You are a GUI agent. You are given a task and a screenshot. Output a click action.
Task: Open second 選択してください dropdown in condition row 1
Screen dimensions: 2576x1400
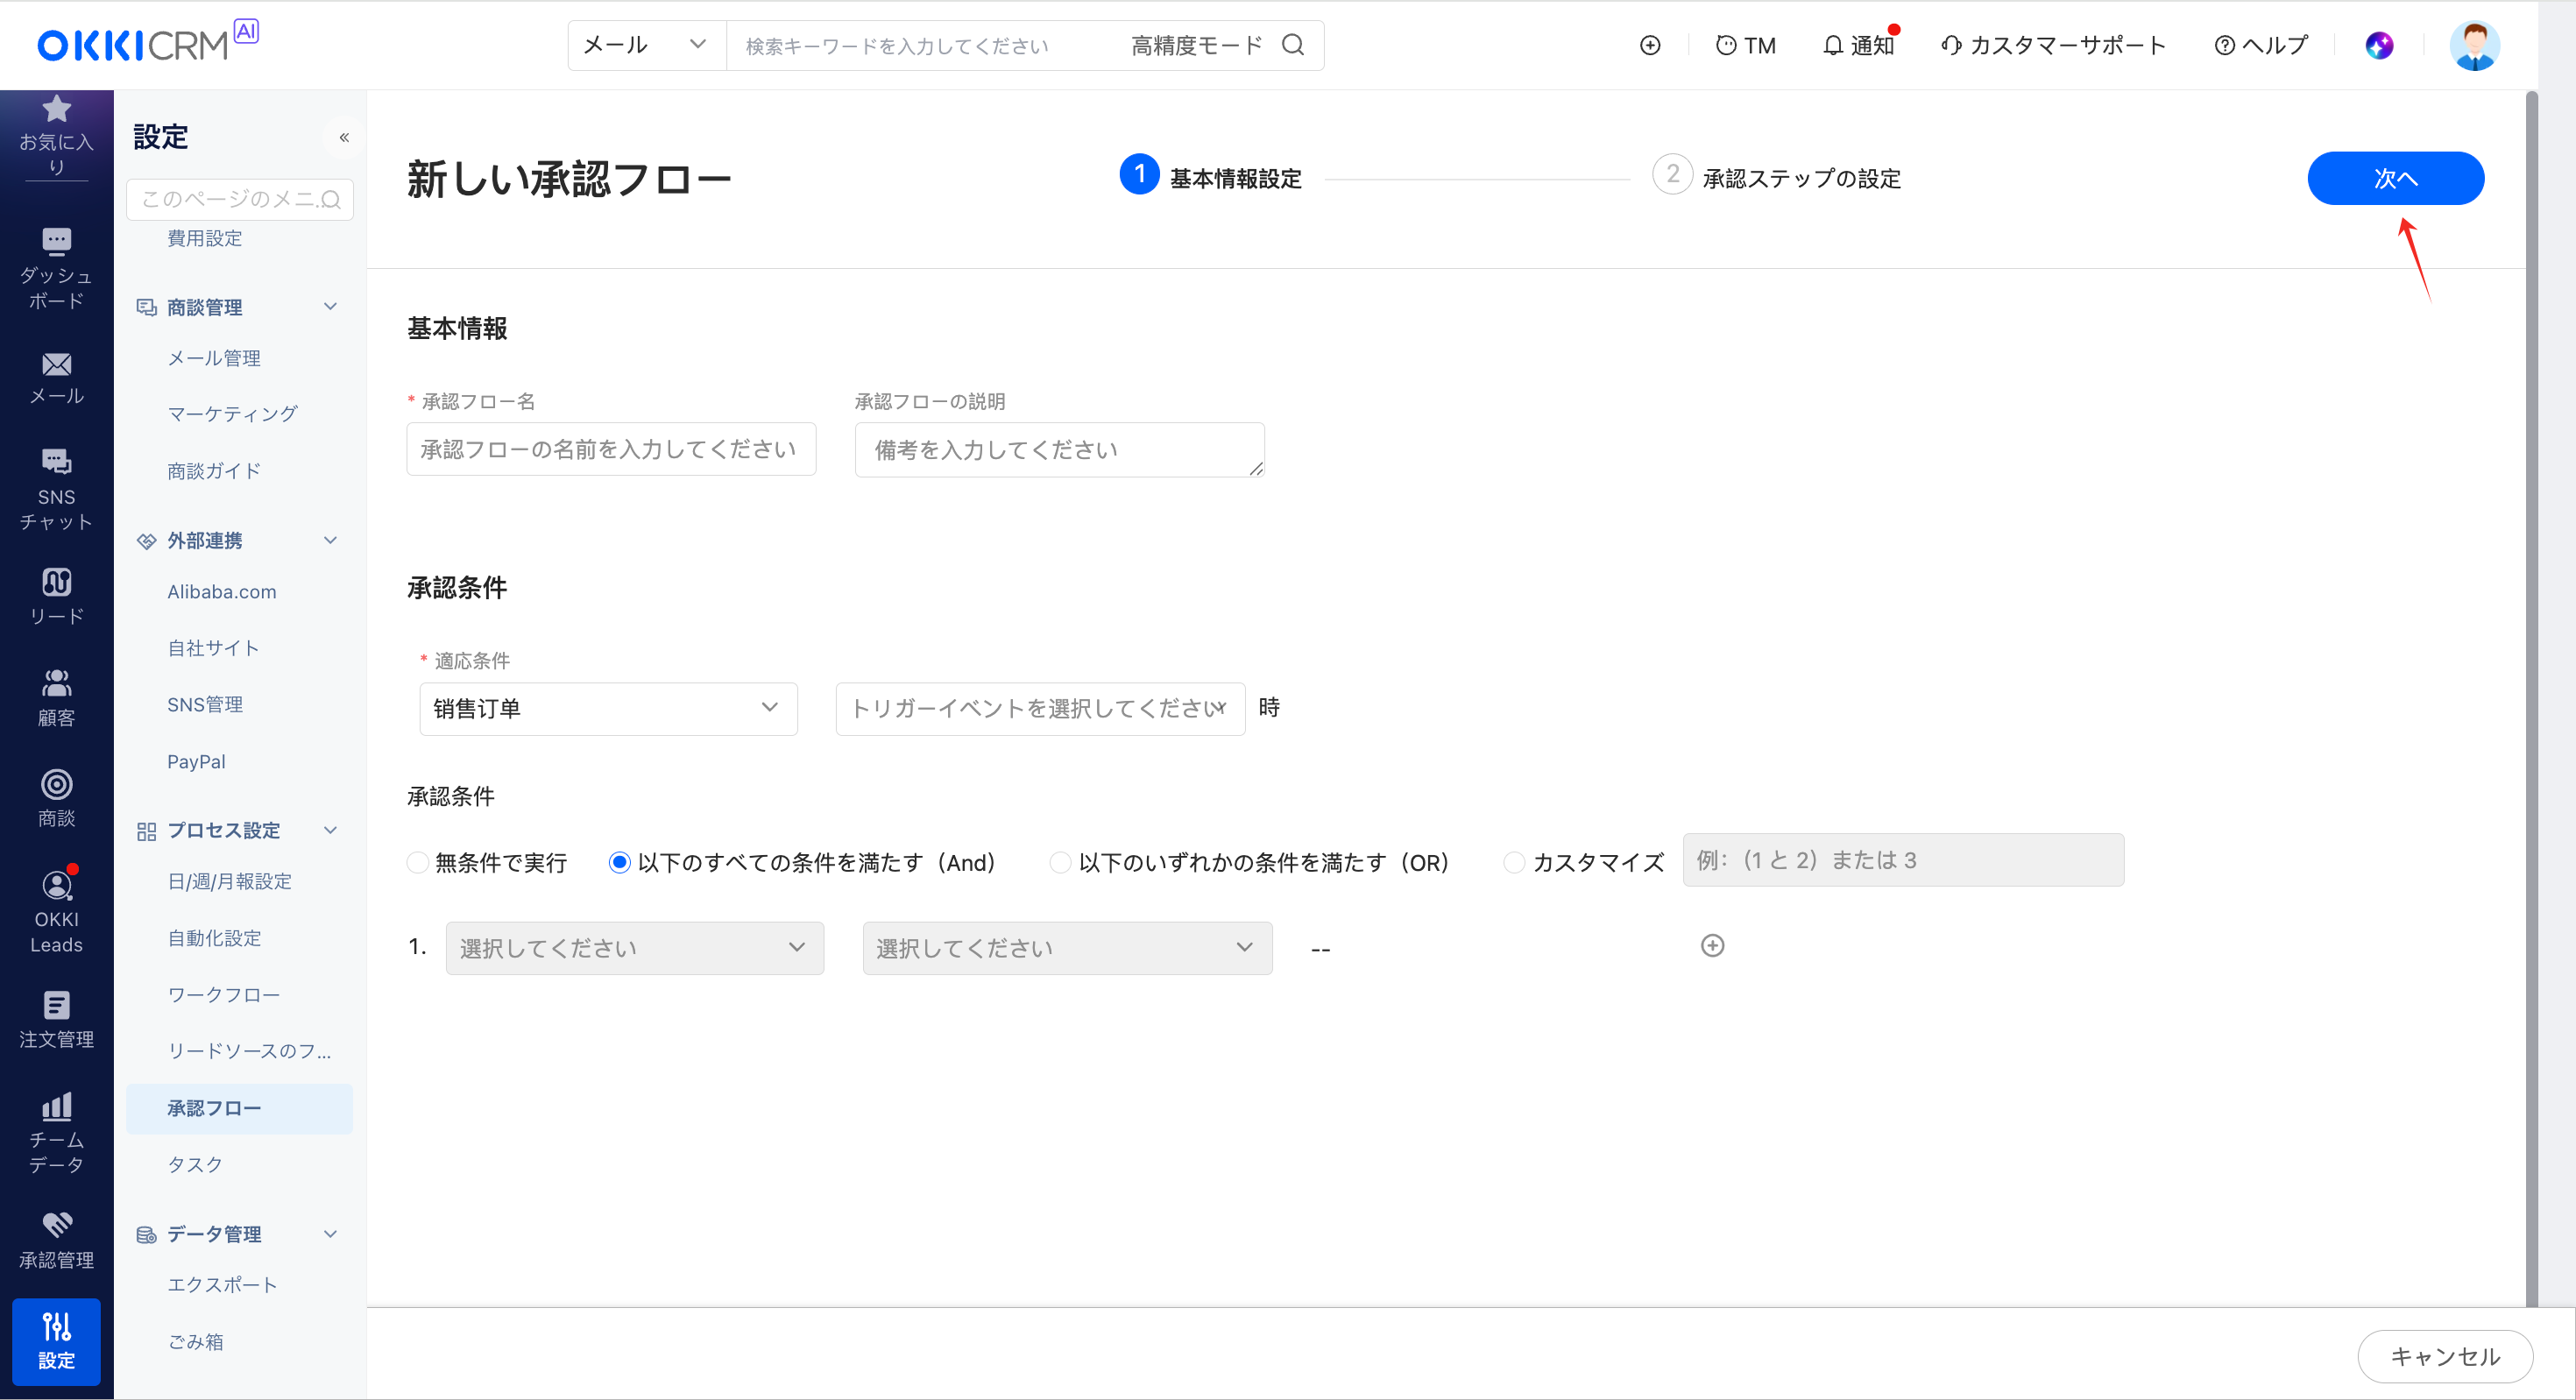(1067, 948)
